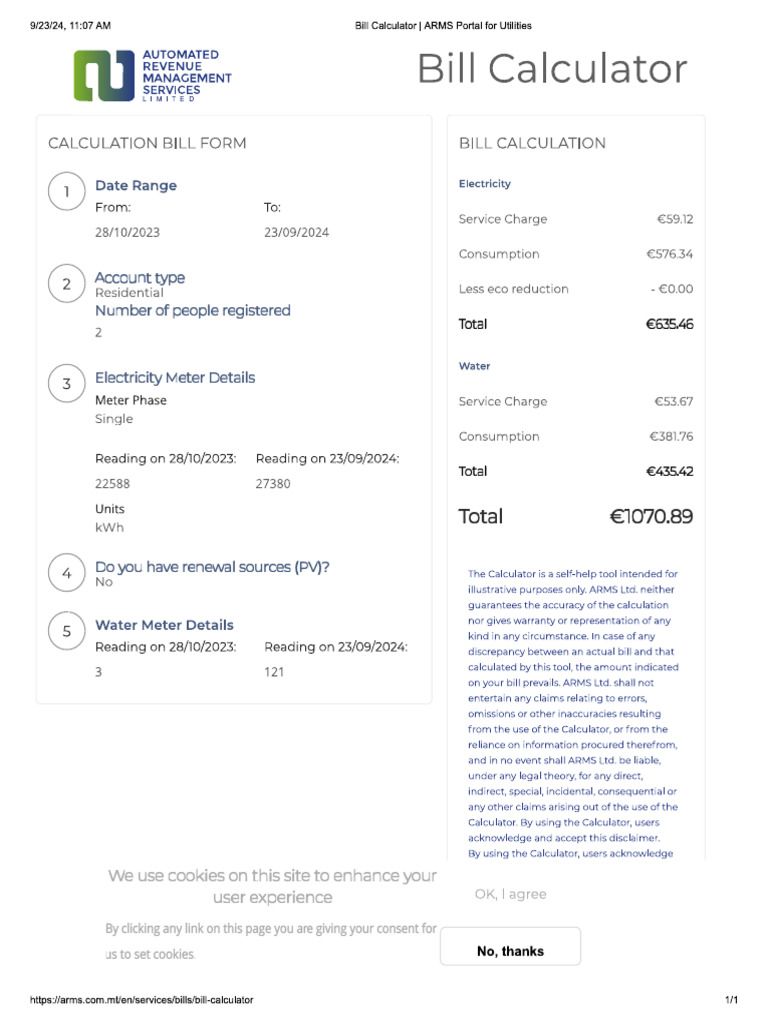Click the step 2 circle icon
The image size is (768, 1024).
click(66, 285)
